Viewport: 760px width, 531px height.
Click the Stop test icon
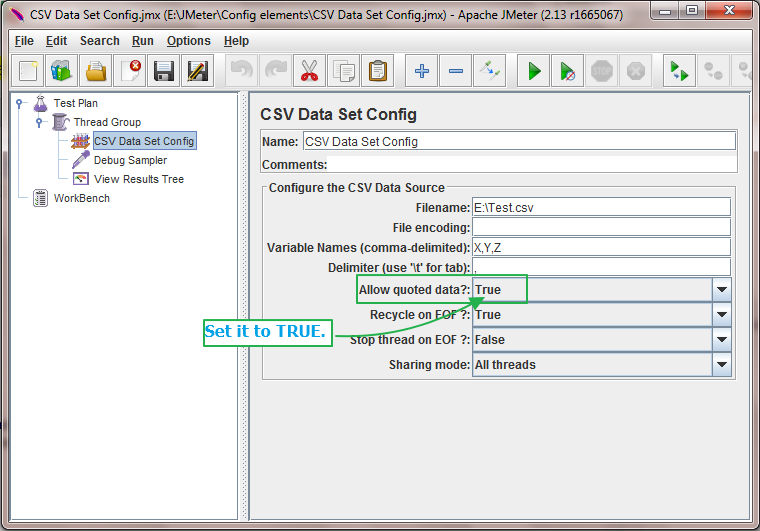click(x=602, y=71)
